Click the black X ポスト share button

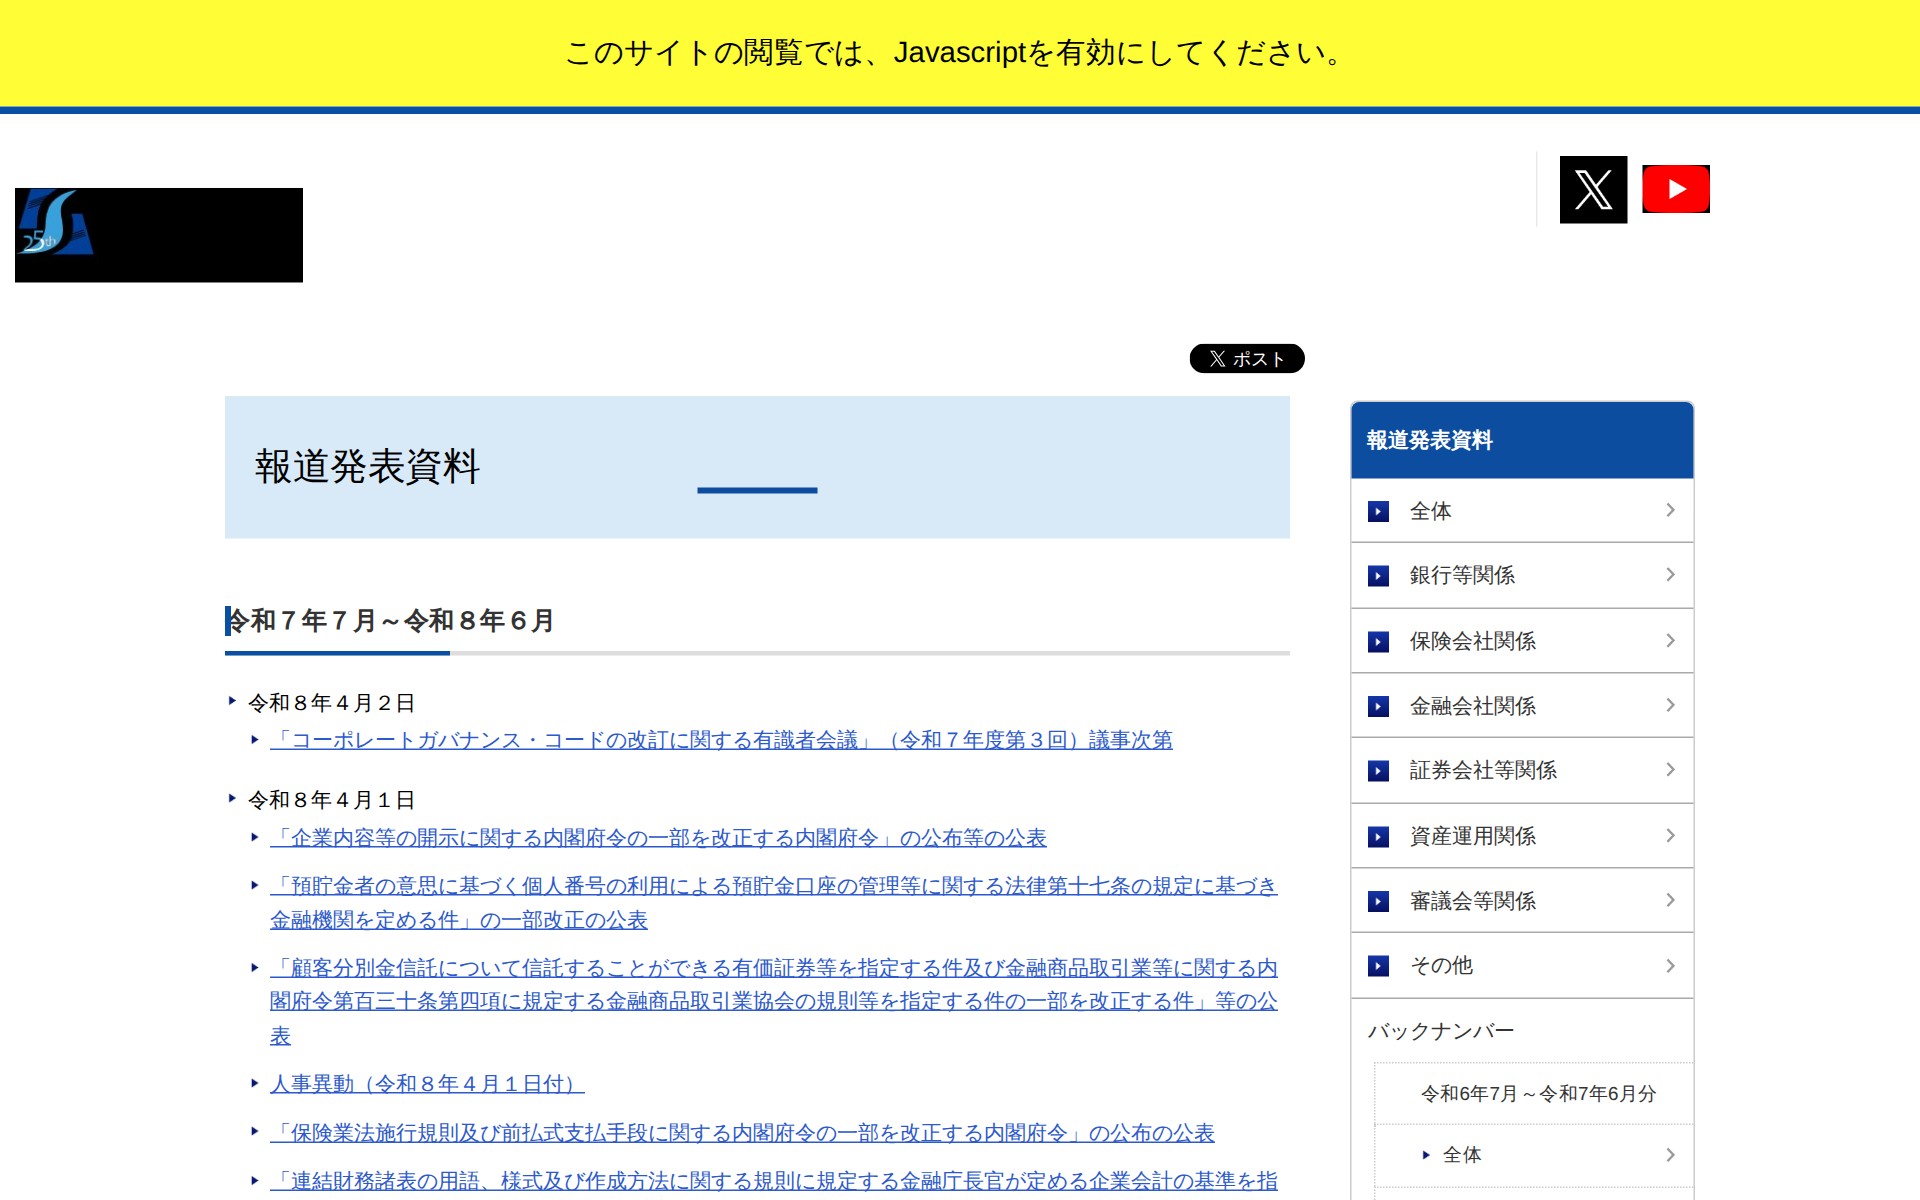click(x=1246, y=358)
